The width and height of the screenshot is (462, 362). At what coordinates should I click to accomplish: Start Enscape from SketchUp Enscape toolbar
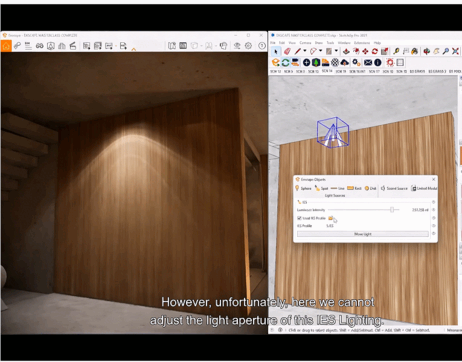[276, 62]
